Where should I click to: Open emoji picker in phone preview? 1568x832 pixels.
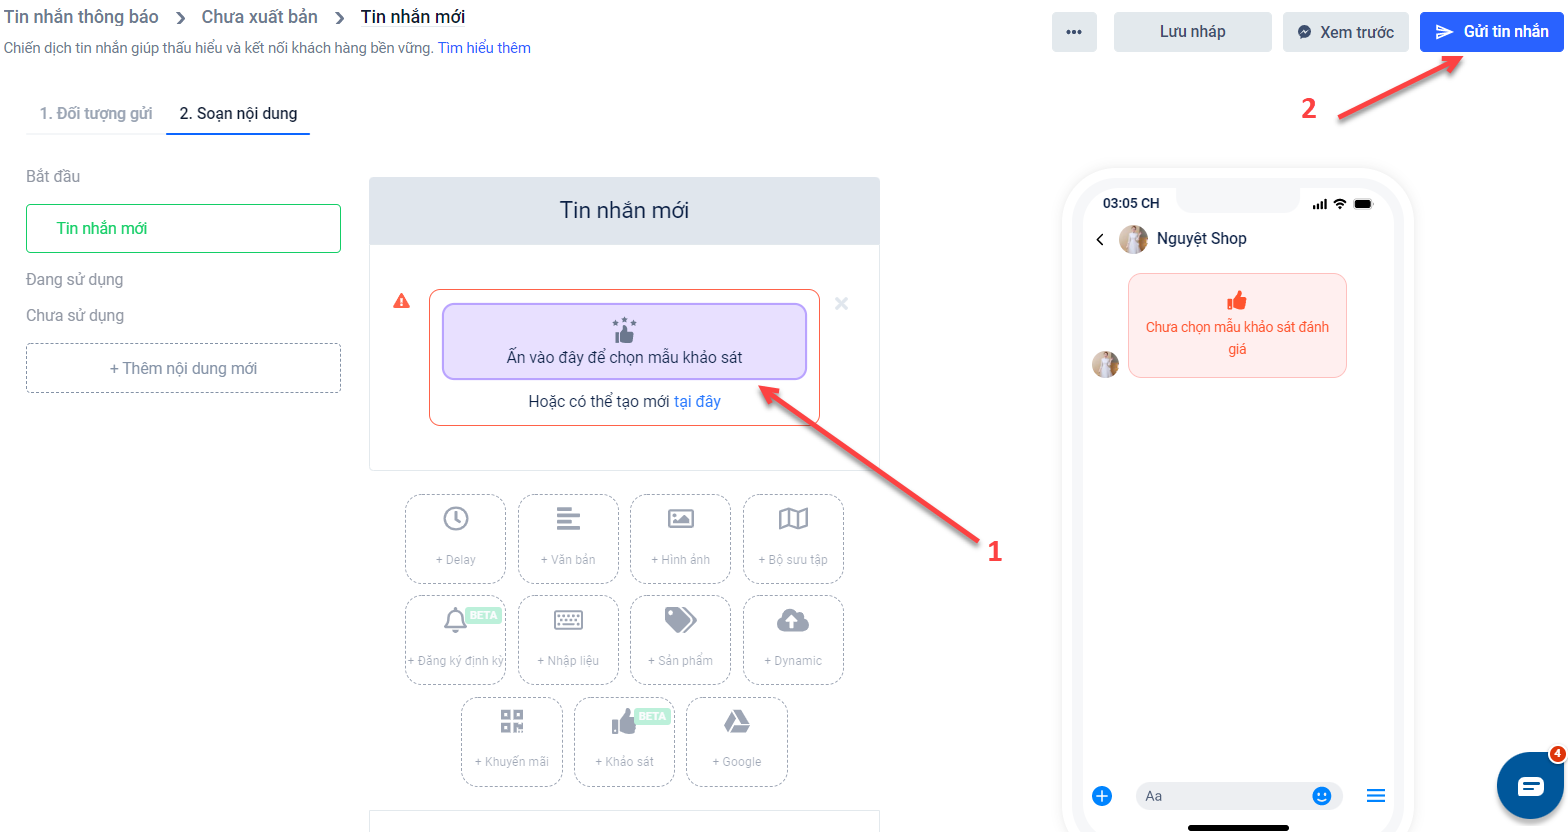tap(1322, 796)
